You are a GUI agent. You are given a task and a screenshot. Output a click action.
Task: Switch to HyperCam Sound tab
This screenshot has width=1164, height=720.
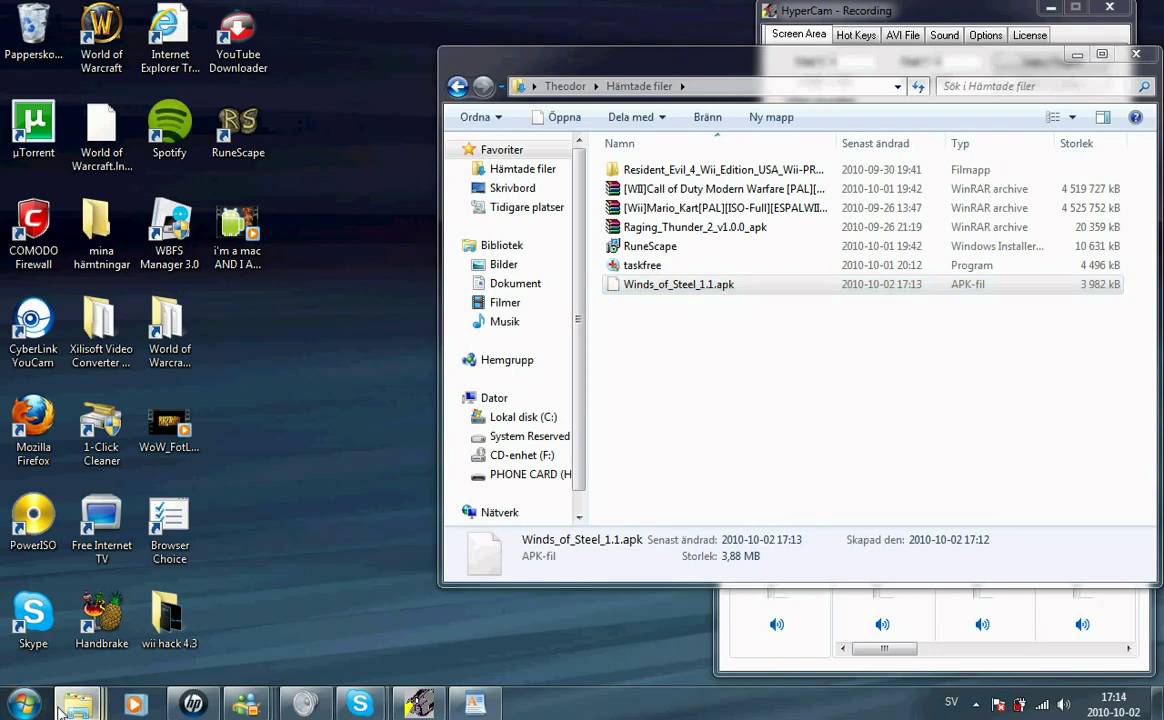click(x=944, y=35)
